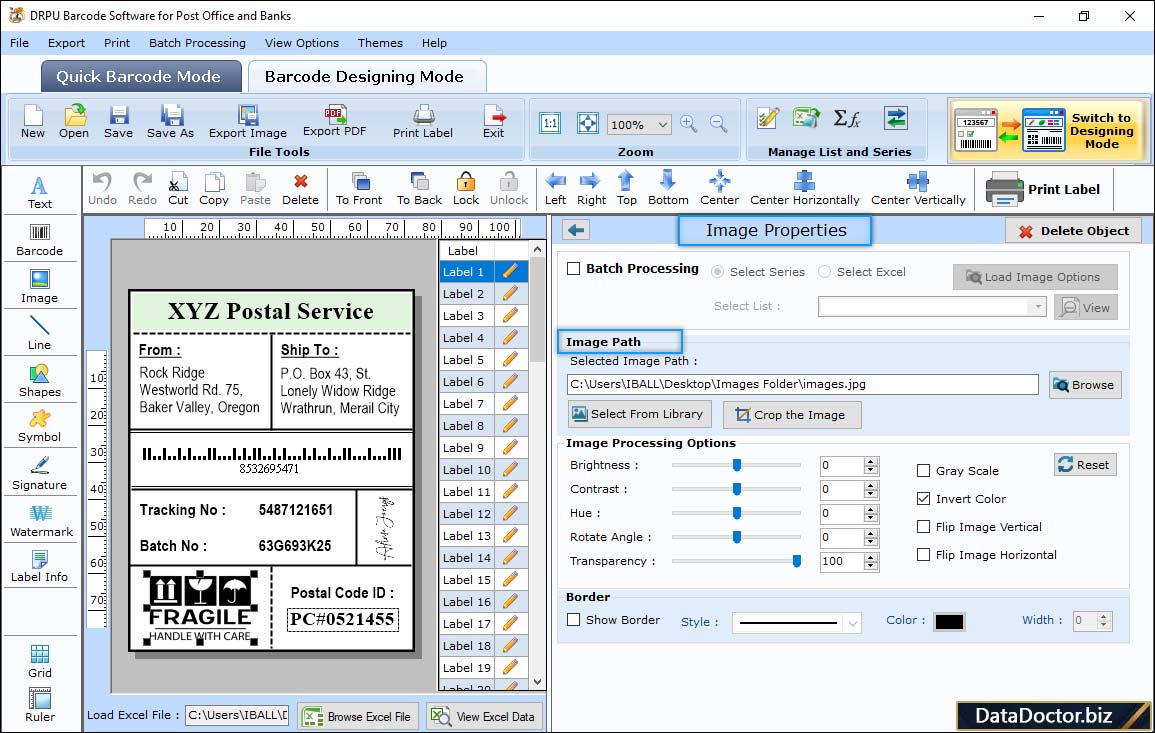Click Select From Library button
Image resolution: width=1155 pixels, height=733 pixels.
pyautogui.click(x=639, y=414)
